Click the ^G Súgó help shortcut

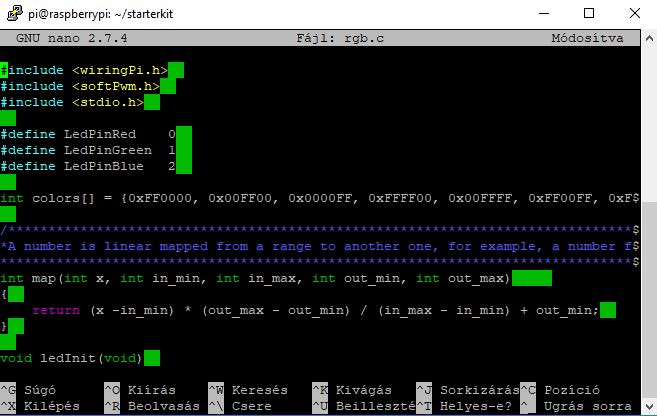click(x=30, y=390)
